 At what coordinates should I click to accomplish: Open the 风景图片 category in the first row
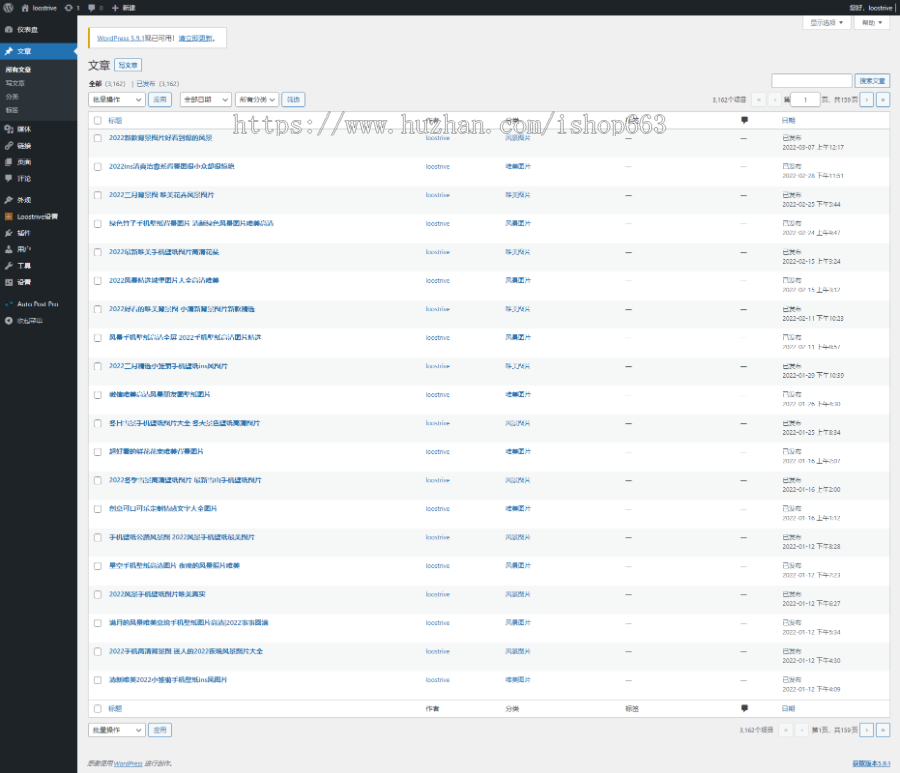(x=518, y=138)
